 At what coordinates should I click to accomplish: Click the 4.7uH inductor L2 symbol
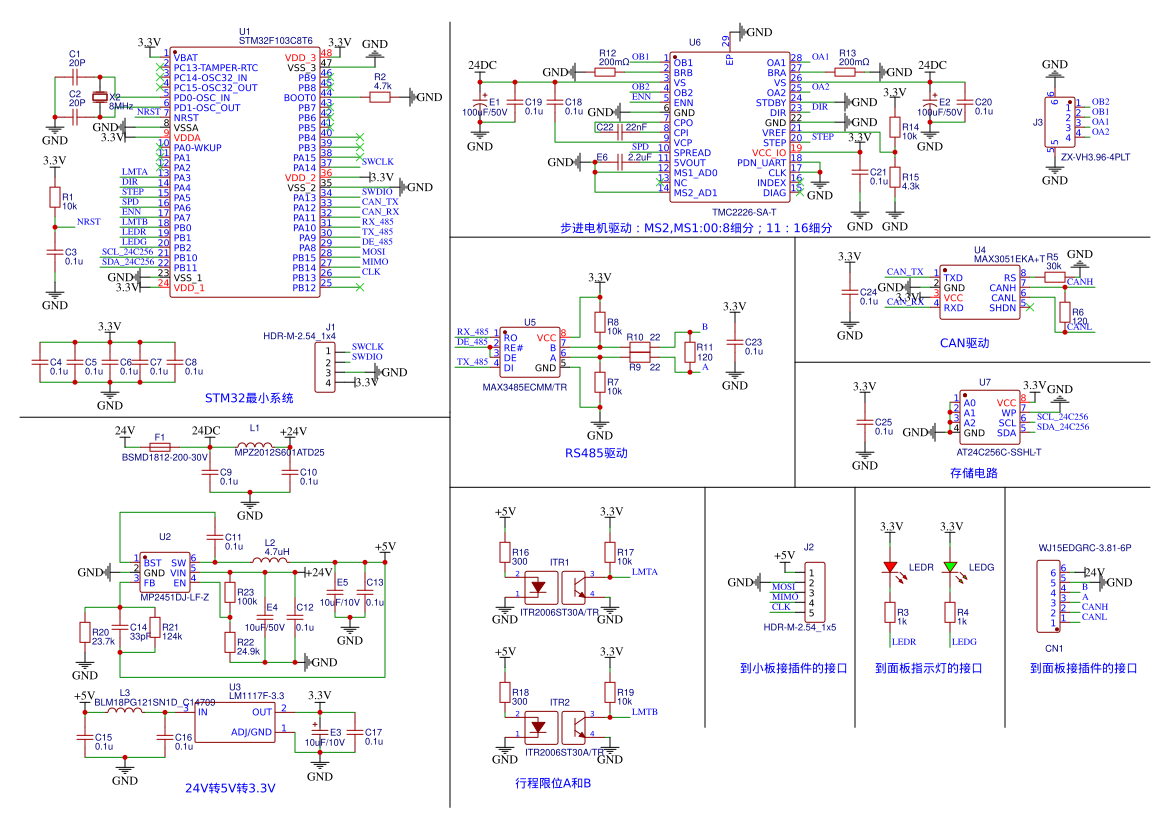click(x=271, y=560)
